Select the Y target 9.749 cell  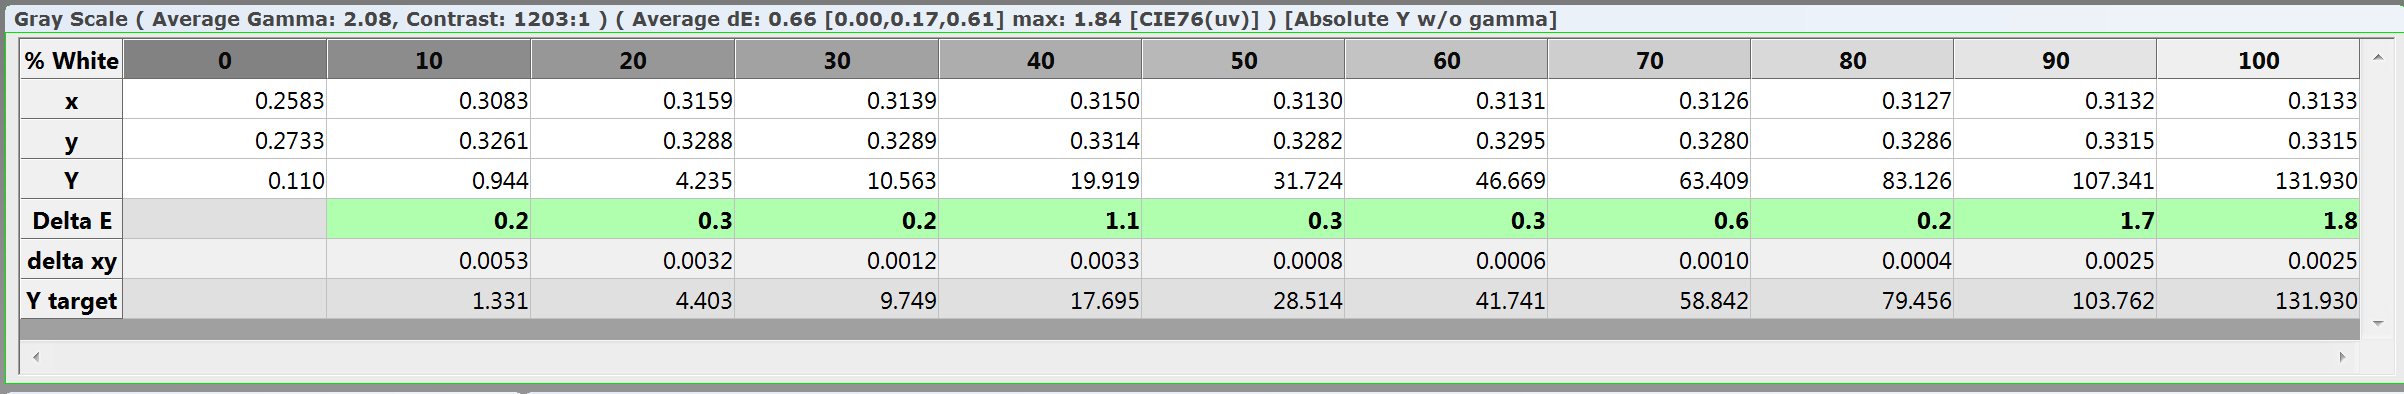click(837, 300)
